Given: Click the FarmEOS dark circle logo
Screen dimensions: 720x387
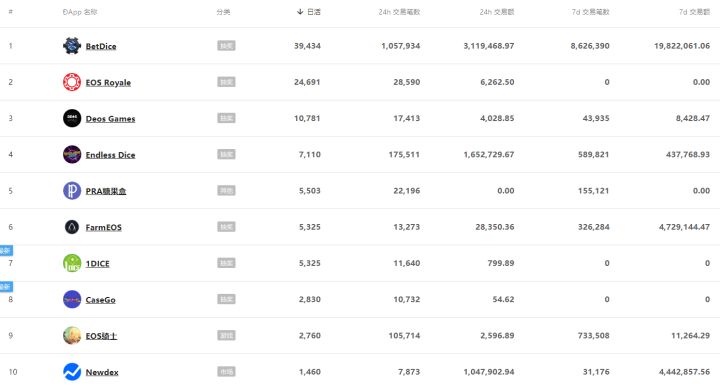Looking at the screenshot, I should pos(72,227).
